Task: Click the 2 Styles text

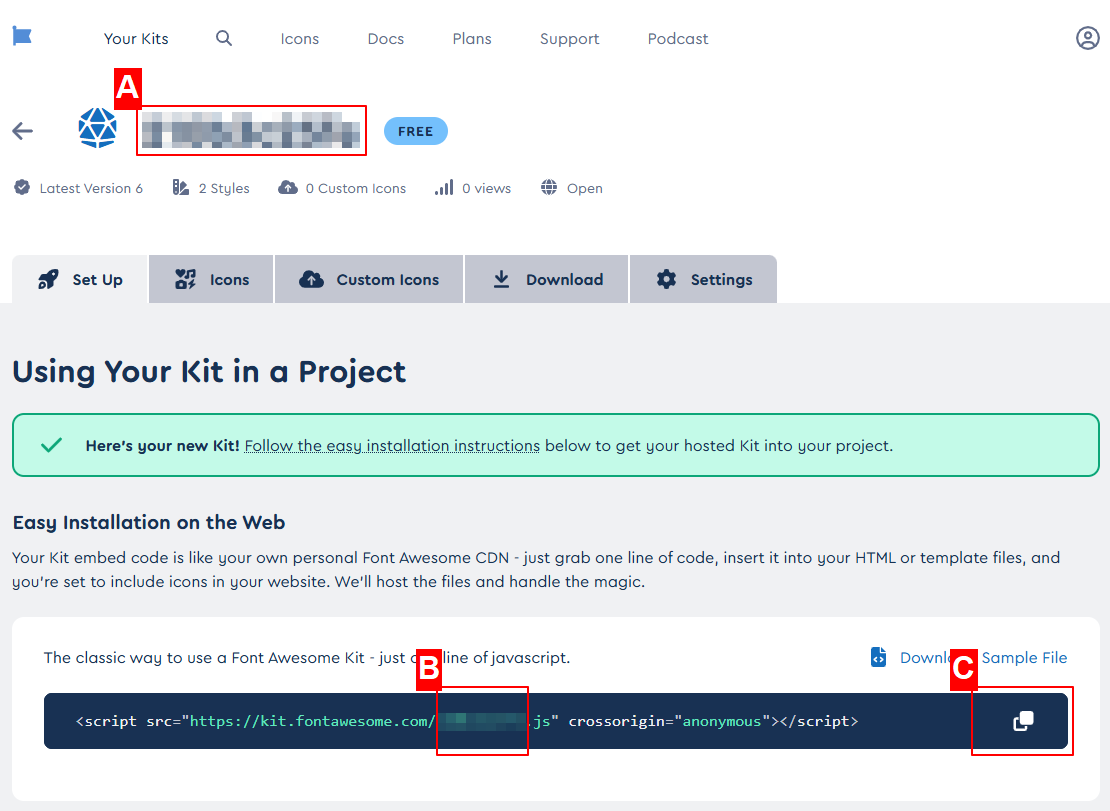Action: point(224,188)
